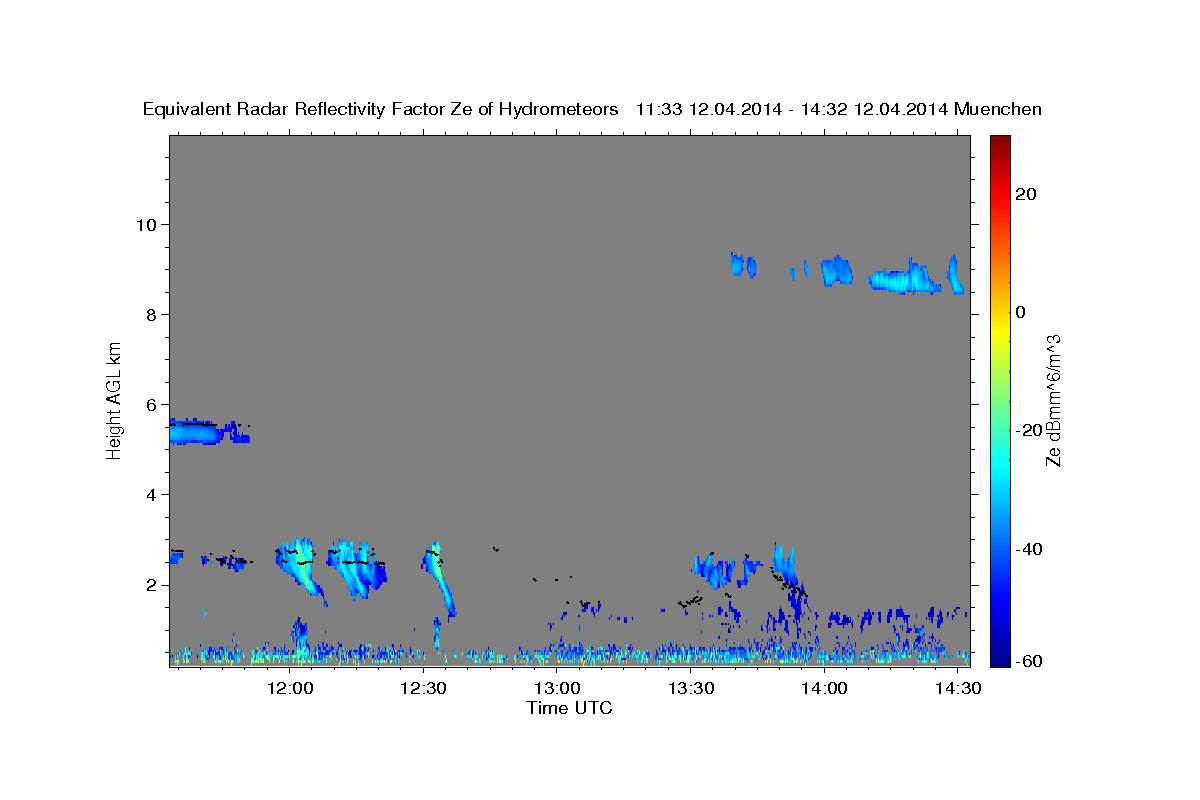This screenshot has height=800, width=1200.
Task: Click the dark red top of the colorbar
Action: pyautogui.click(x=1000, y=143)
